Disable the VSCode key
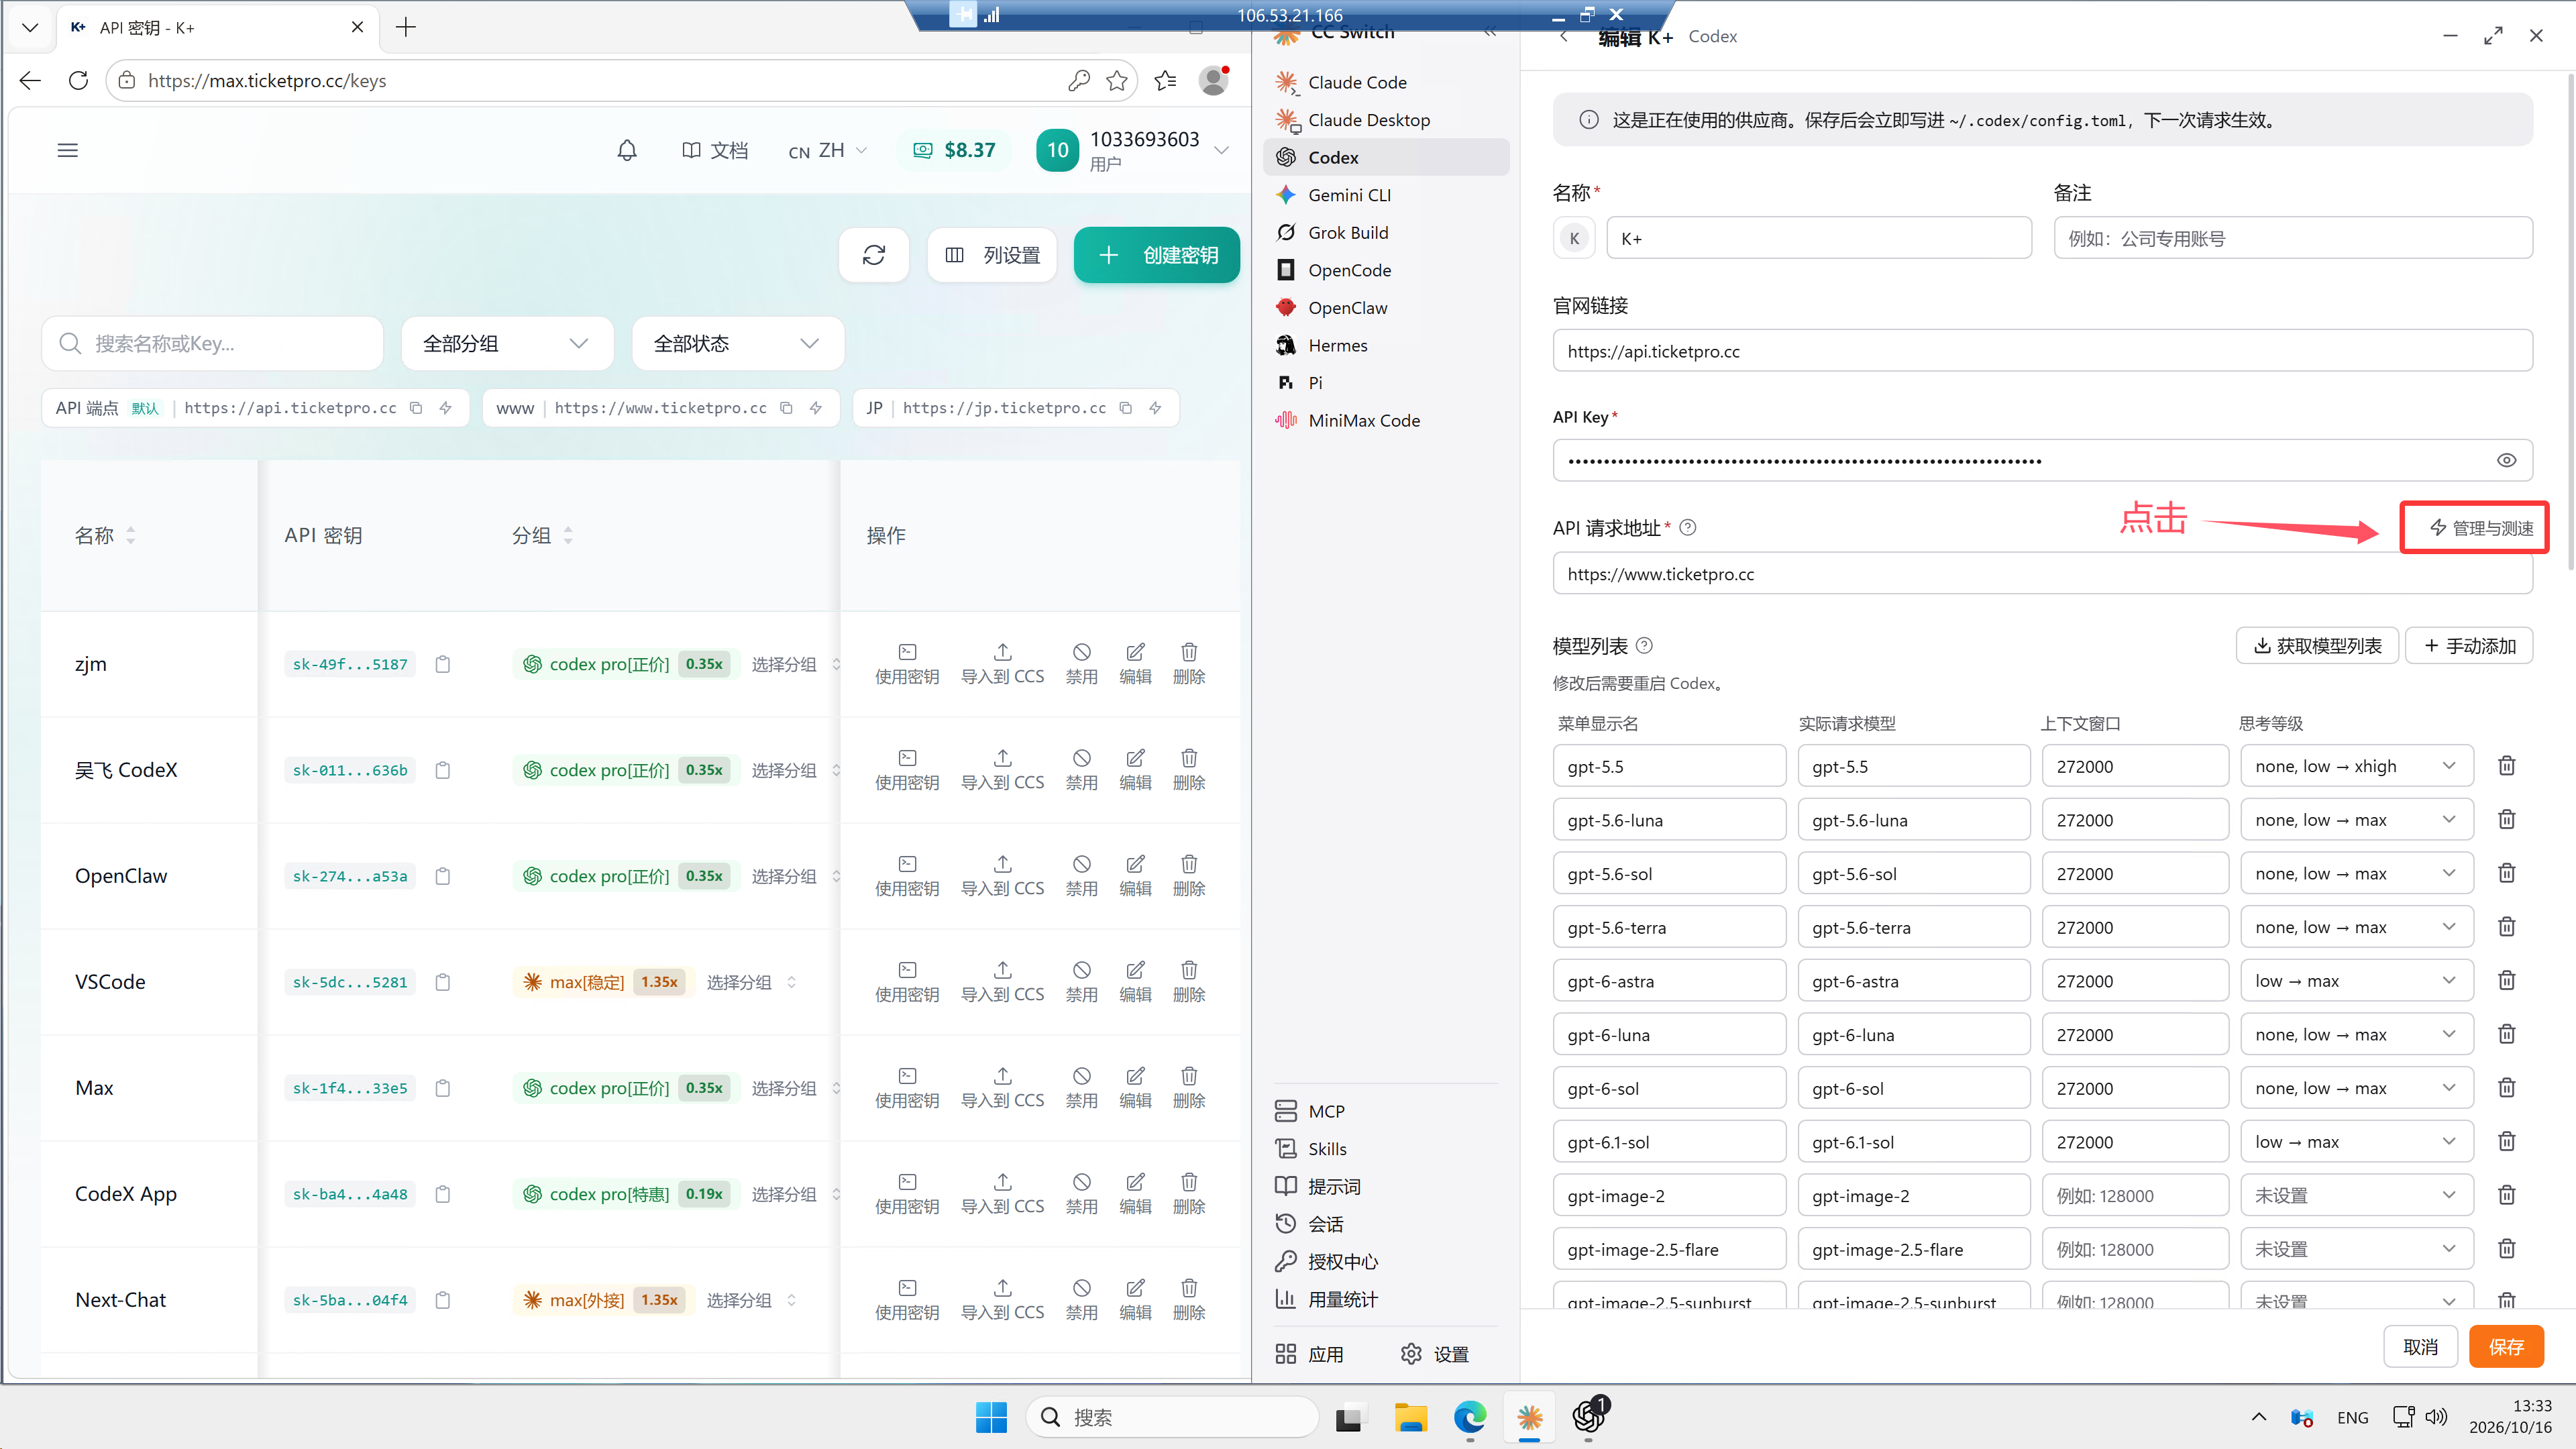Viewport: 2576px width, 1449px height. (x=1081, y=982)
